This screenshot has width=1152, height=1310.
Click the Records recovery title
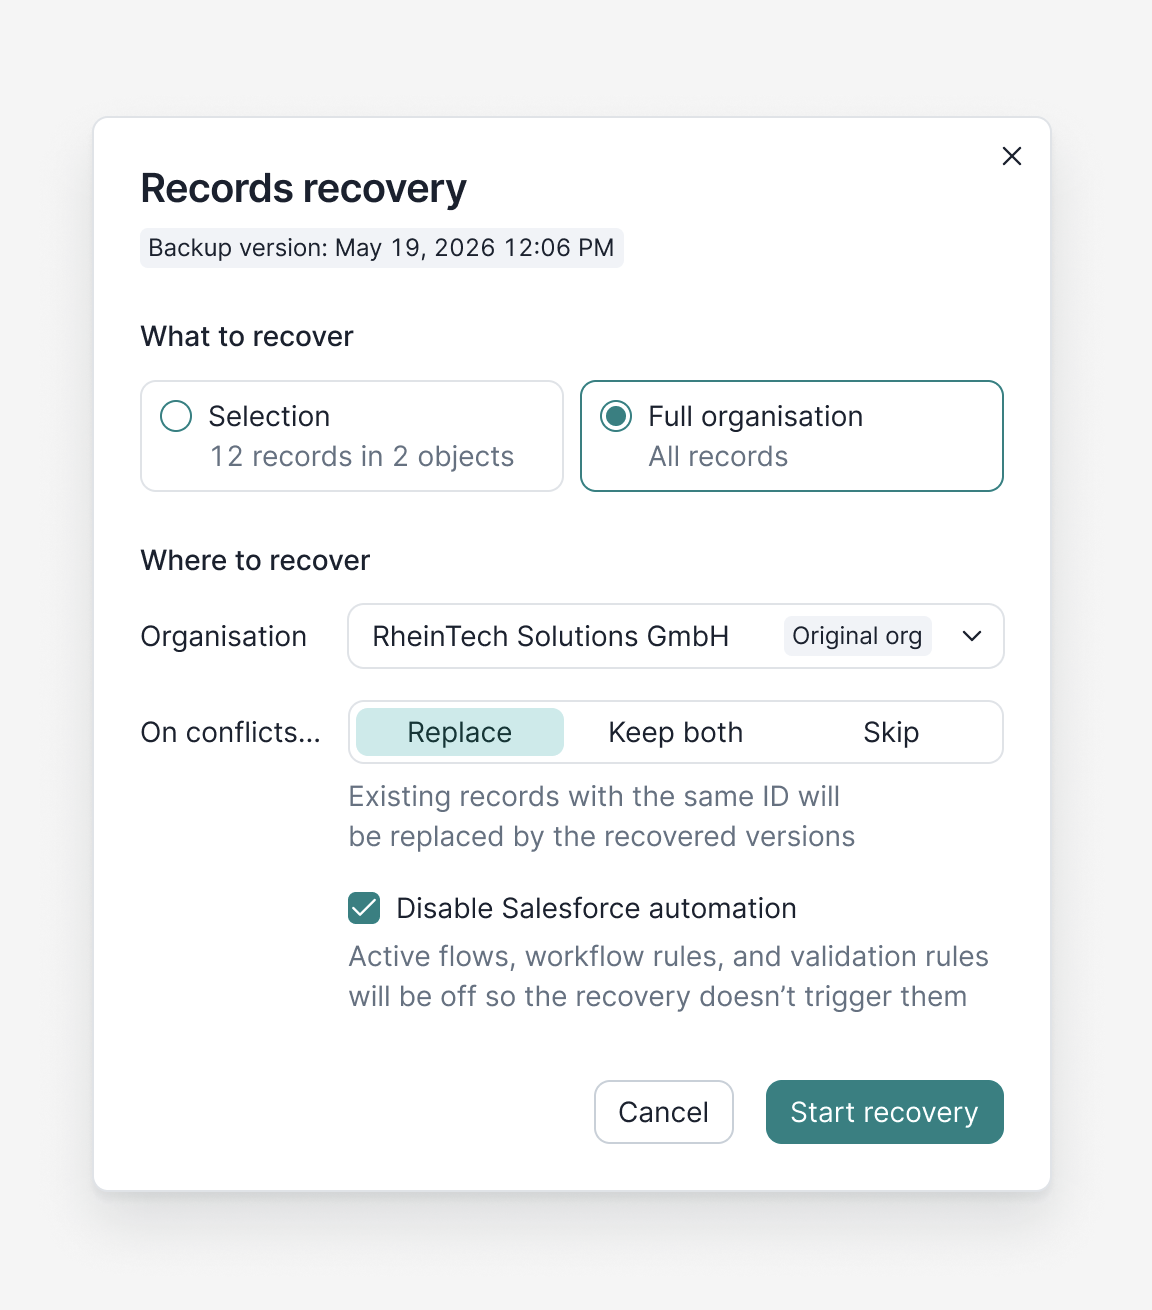pos(304,189)
